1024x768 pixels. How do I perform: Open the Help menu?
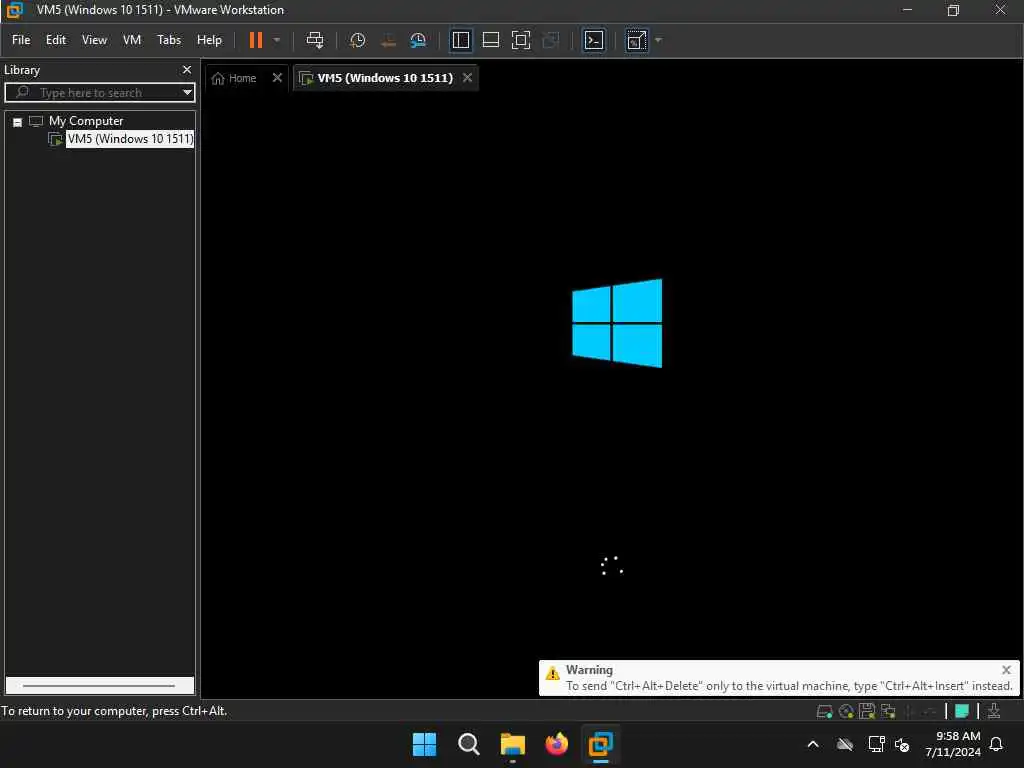click(209, 40)
